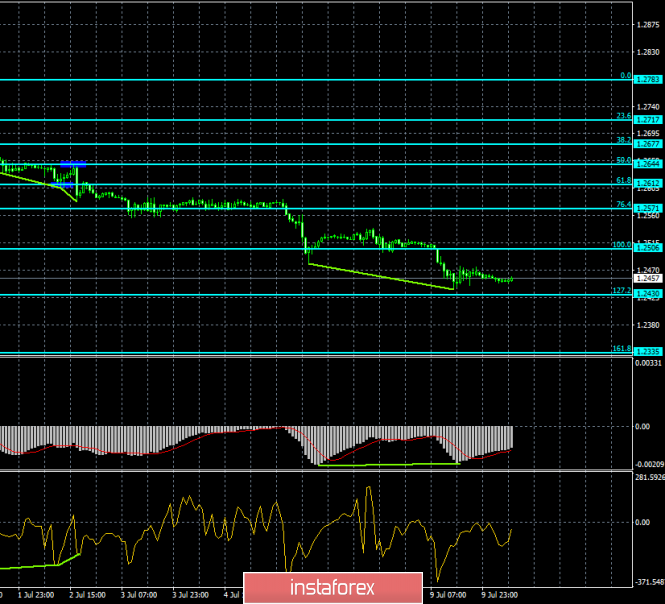This screenshot has width=665, height=604.
Task: Click the '3 Jul 07:00' time axis label
Action: coord(140,594)
